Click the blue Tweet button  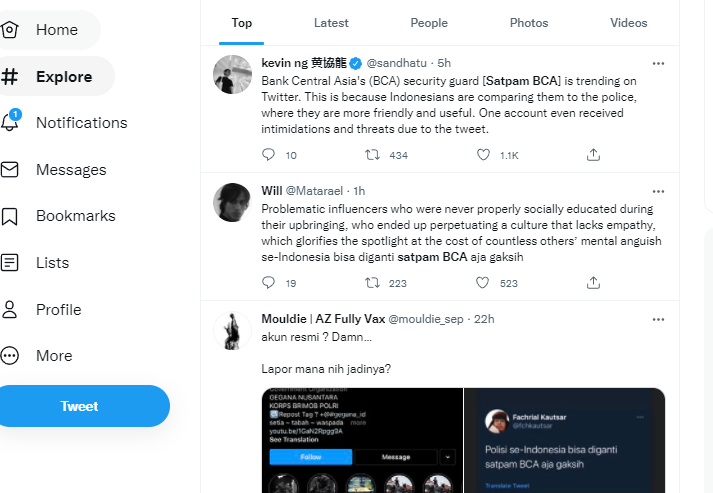pyautogui.click(x=79, y=406)
